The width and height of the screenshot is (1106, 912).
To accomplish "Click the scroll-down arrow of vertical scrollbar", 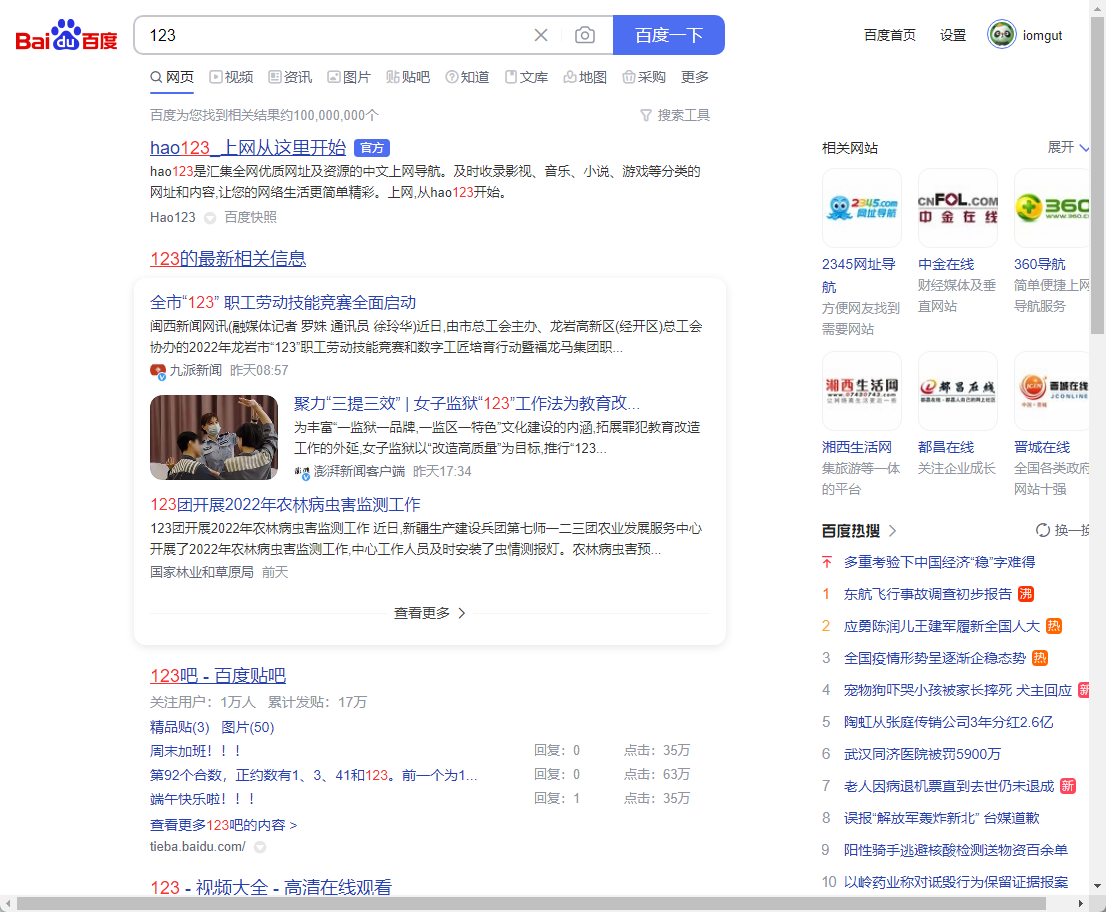I will 1098,887.
